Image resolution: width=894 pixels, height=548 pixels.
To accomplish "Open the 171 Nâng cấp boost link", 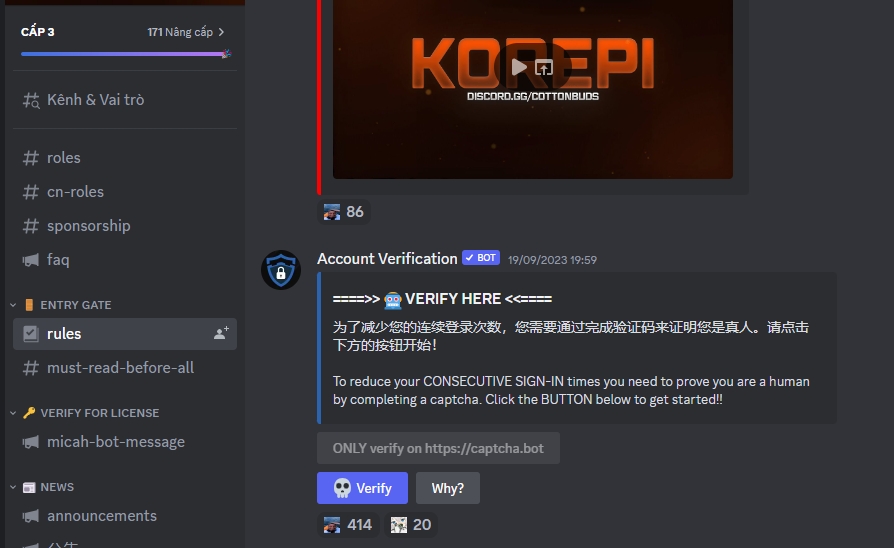I will coord(186,33).
